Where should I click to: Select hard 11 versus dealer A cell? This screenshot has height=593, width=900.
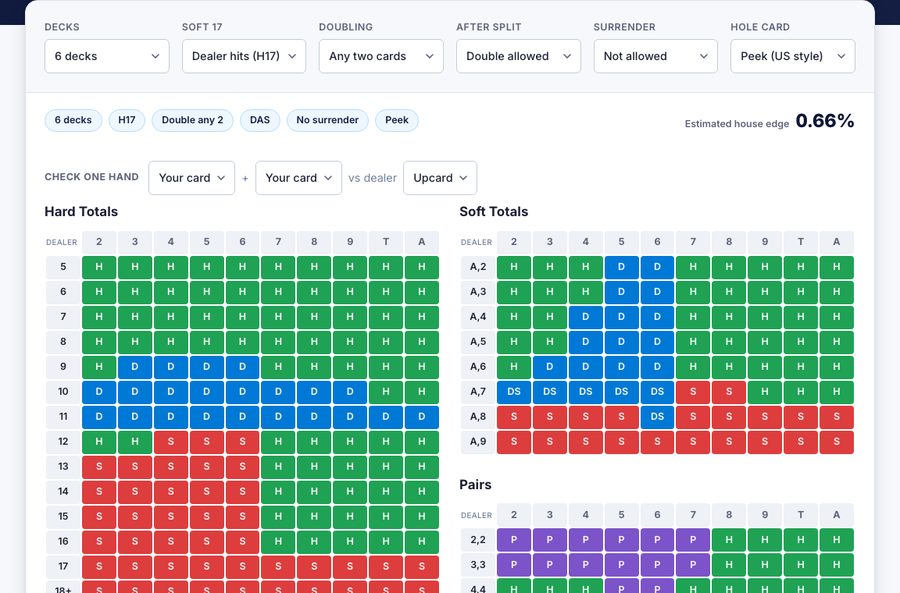[x=422, y=417]
